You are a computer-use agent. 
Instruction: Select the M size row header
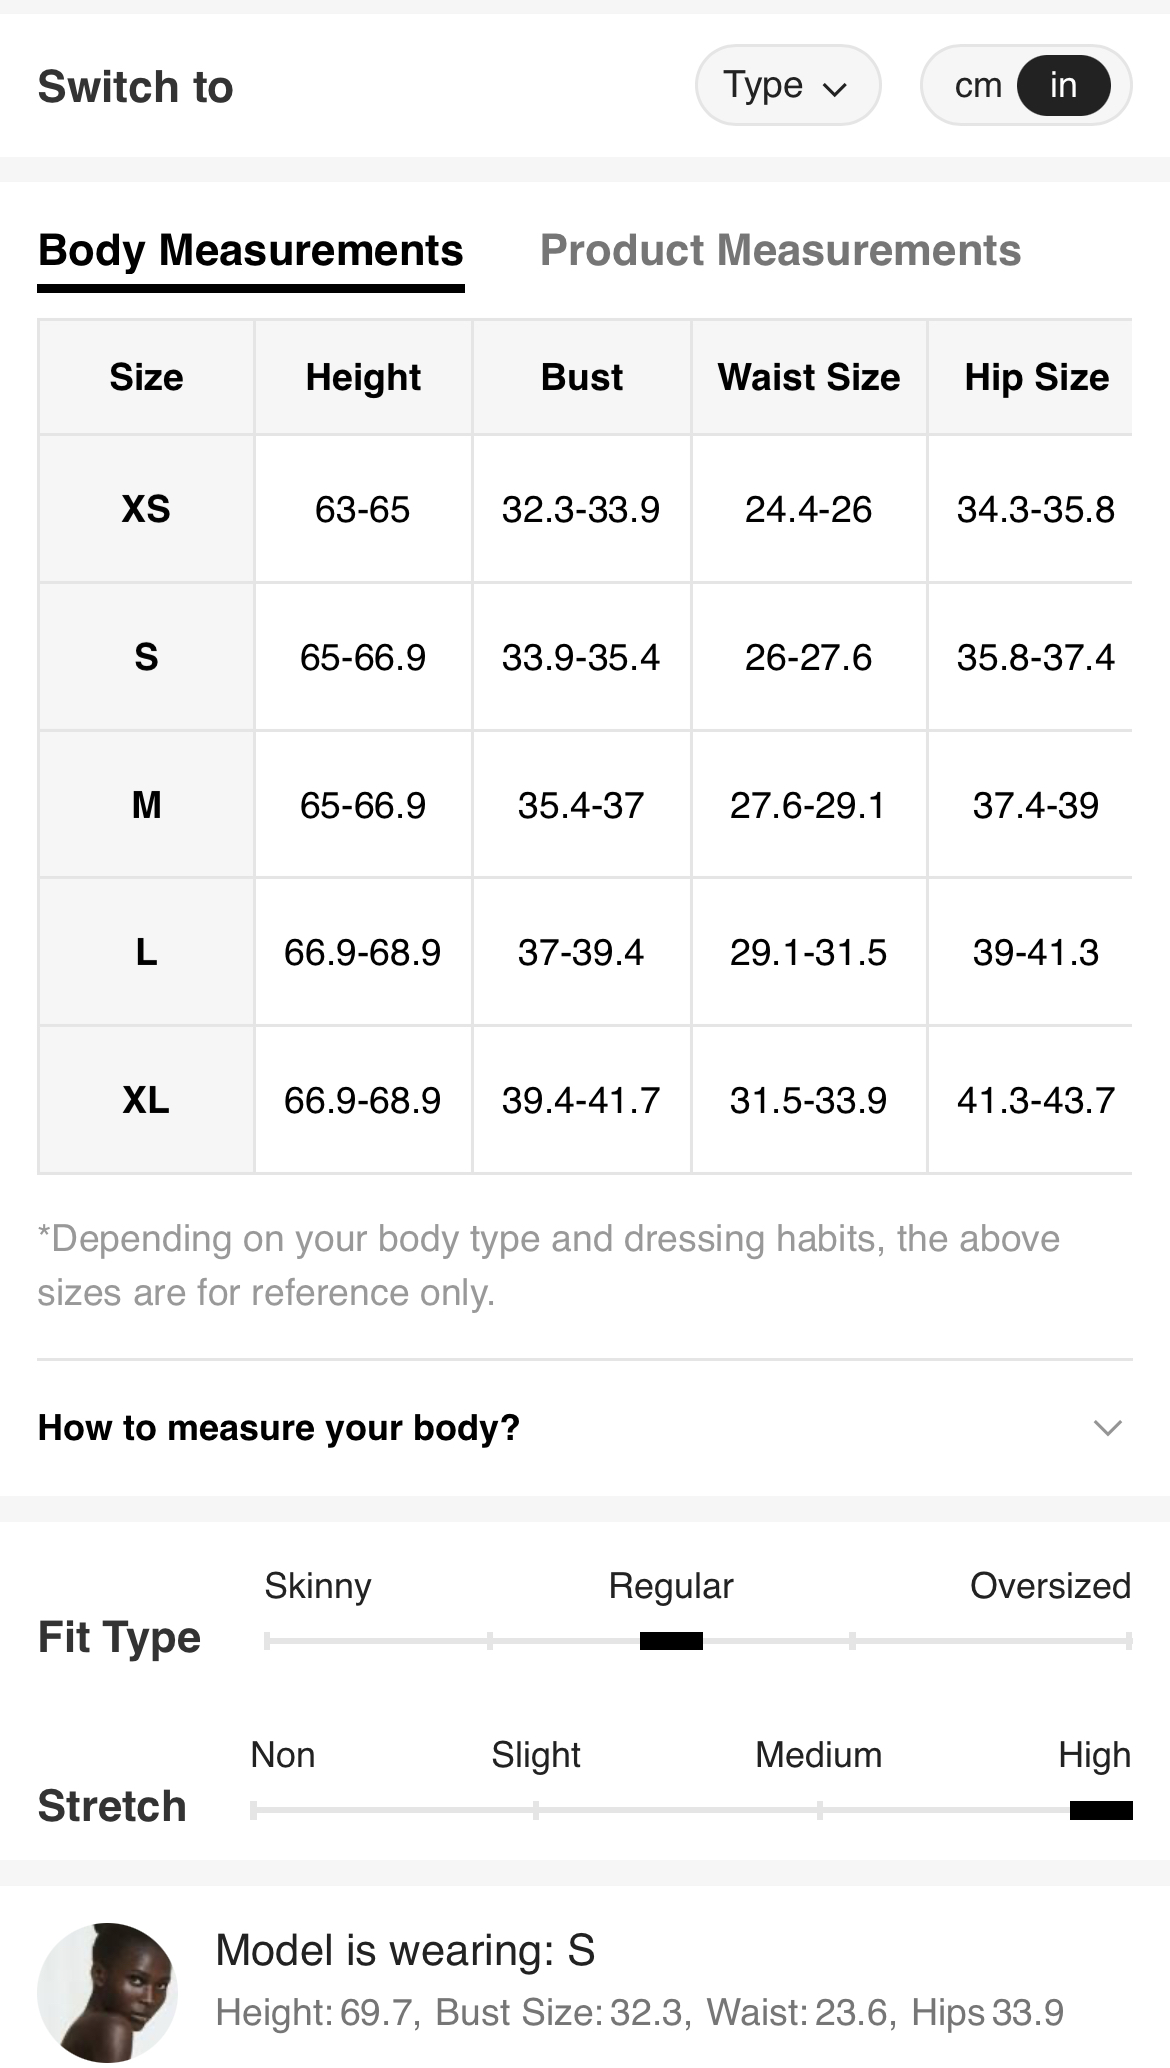pos(146,805)
